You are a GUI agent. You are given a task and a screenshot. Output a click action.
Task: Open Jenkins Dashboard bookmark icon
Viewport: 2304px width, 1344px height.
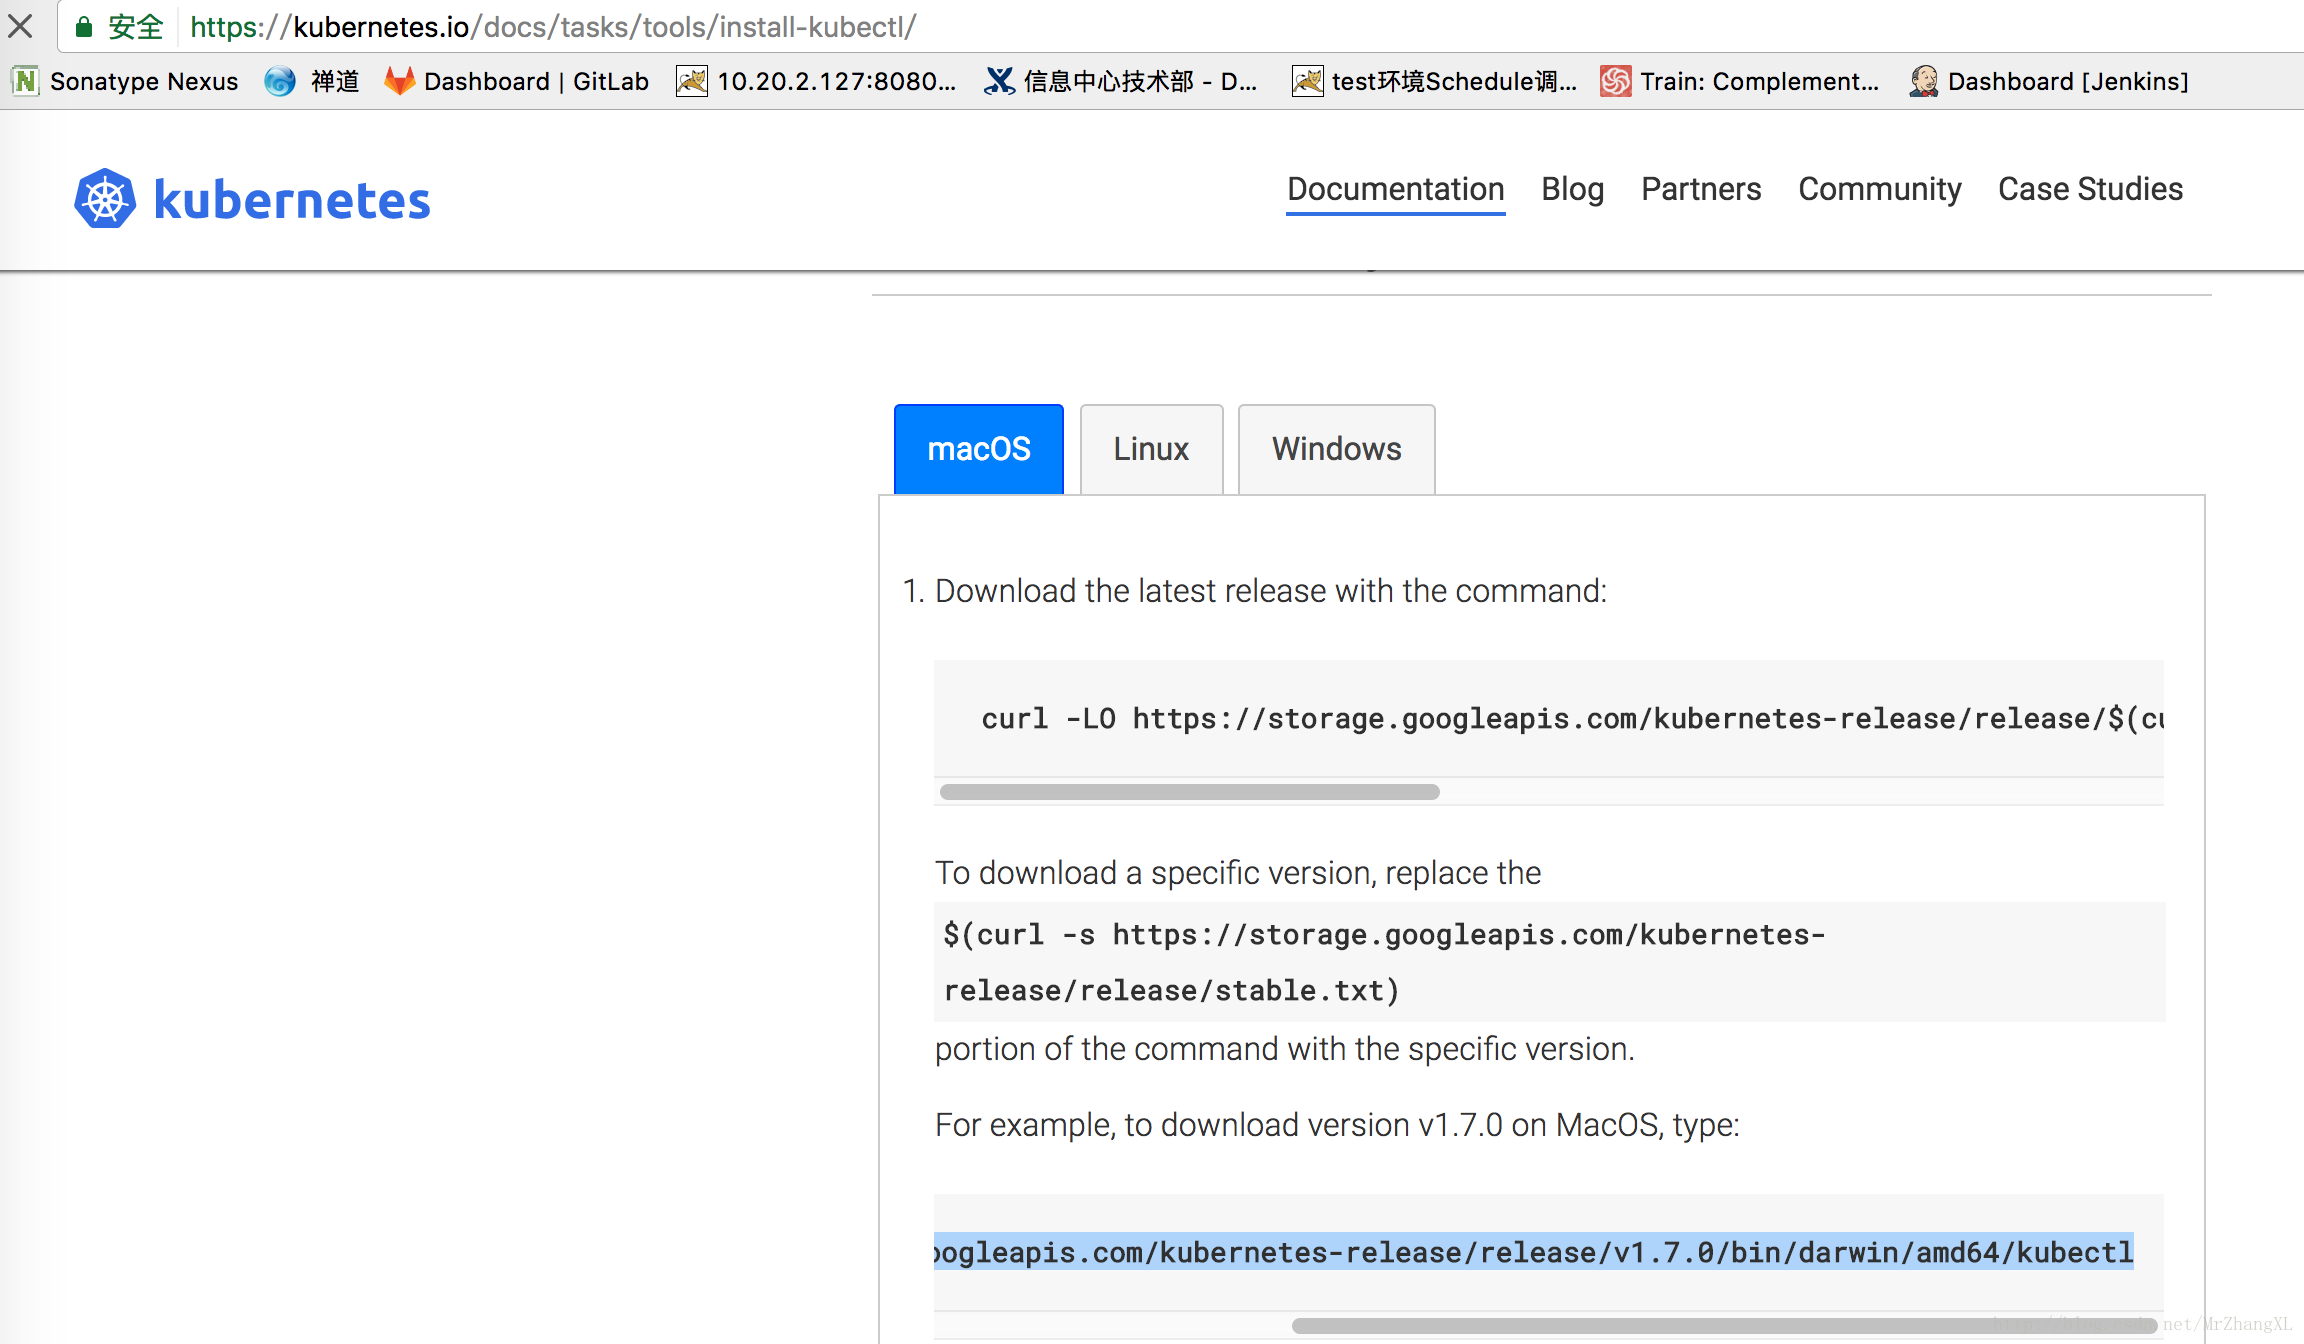pyautogui.click(x=1923, y=81)
